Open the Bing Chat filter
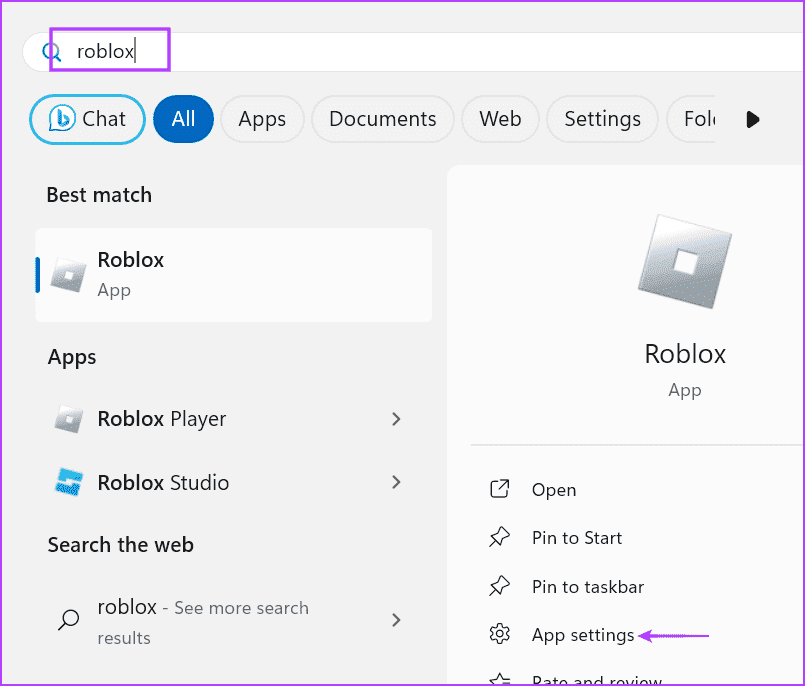This screenshot has height=686, width=805. 87,119
